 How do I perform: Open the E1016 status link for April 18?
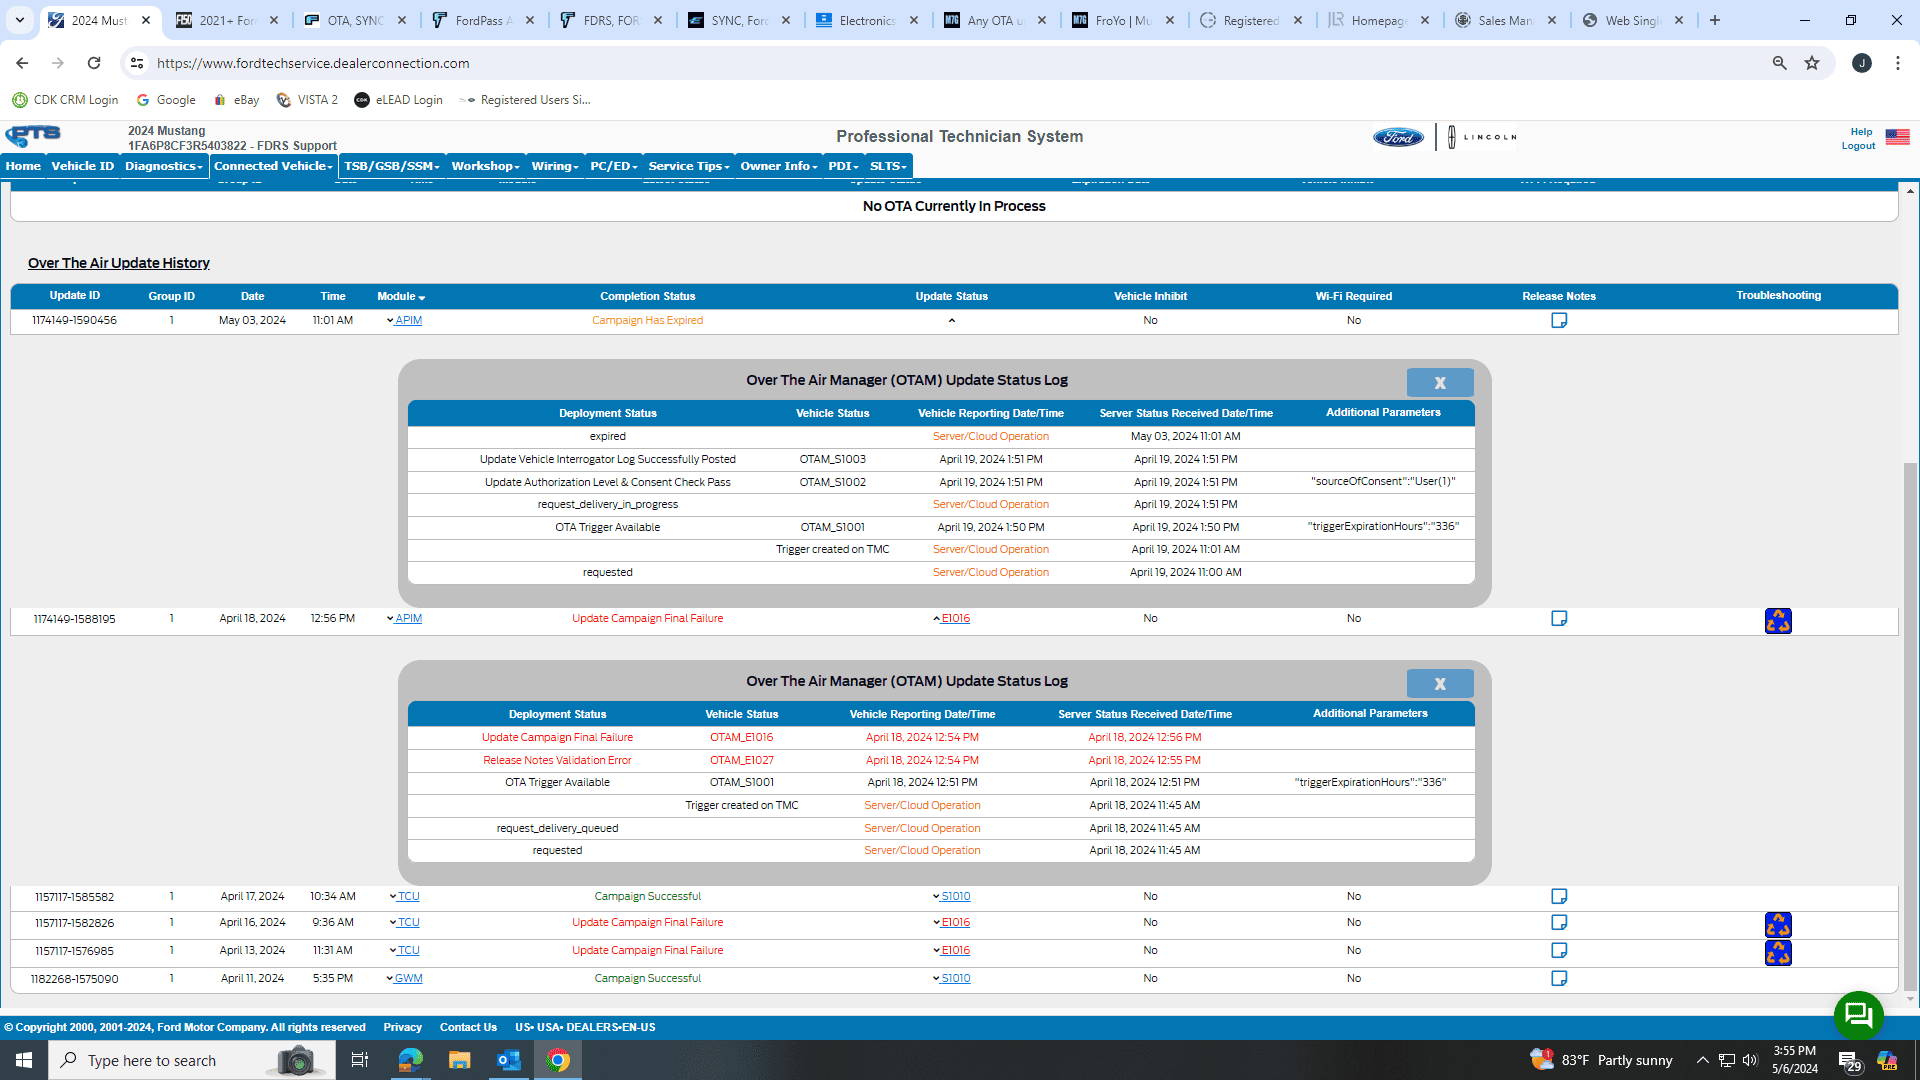pos(955,618)
